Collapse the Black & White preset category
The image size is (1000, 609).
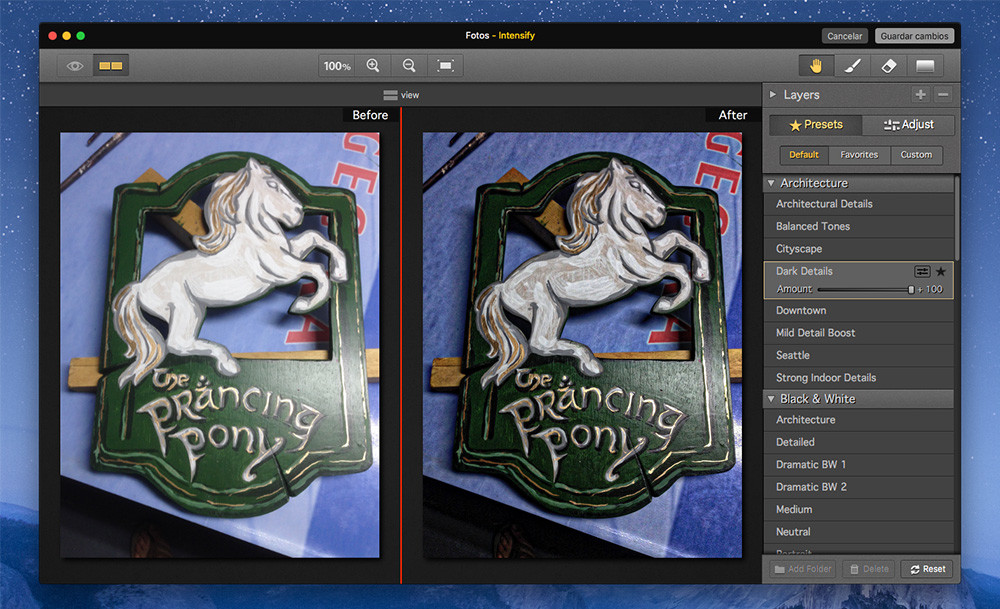tap(771, 399)
